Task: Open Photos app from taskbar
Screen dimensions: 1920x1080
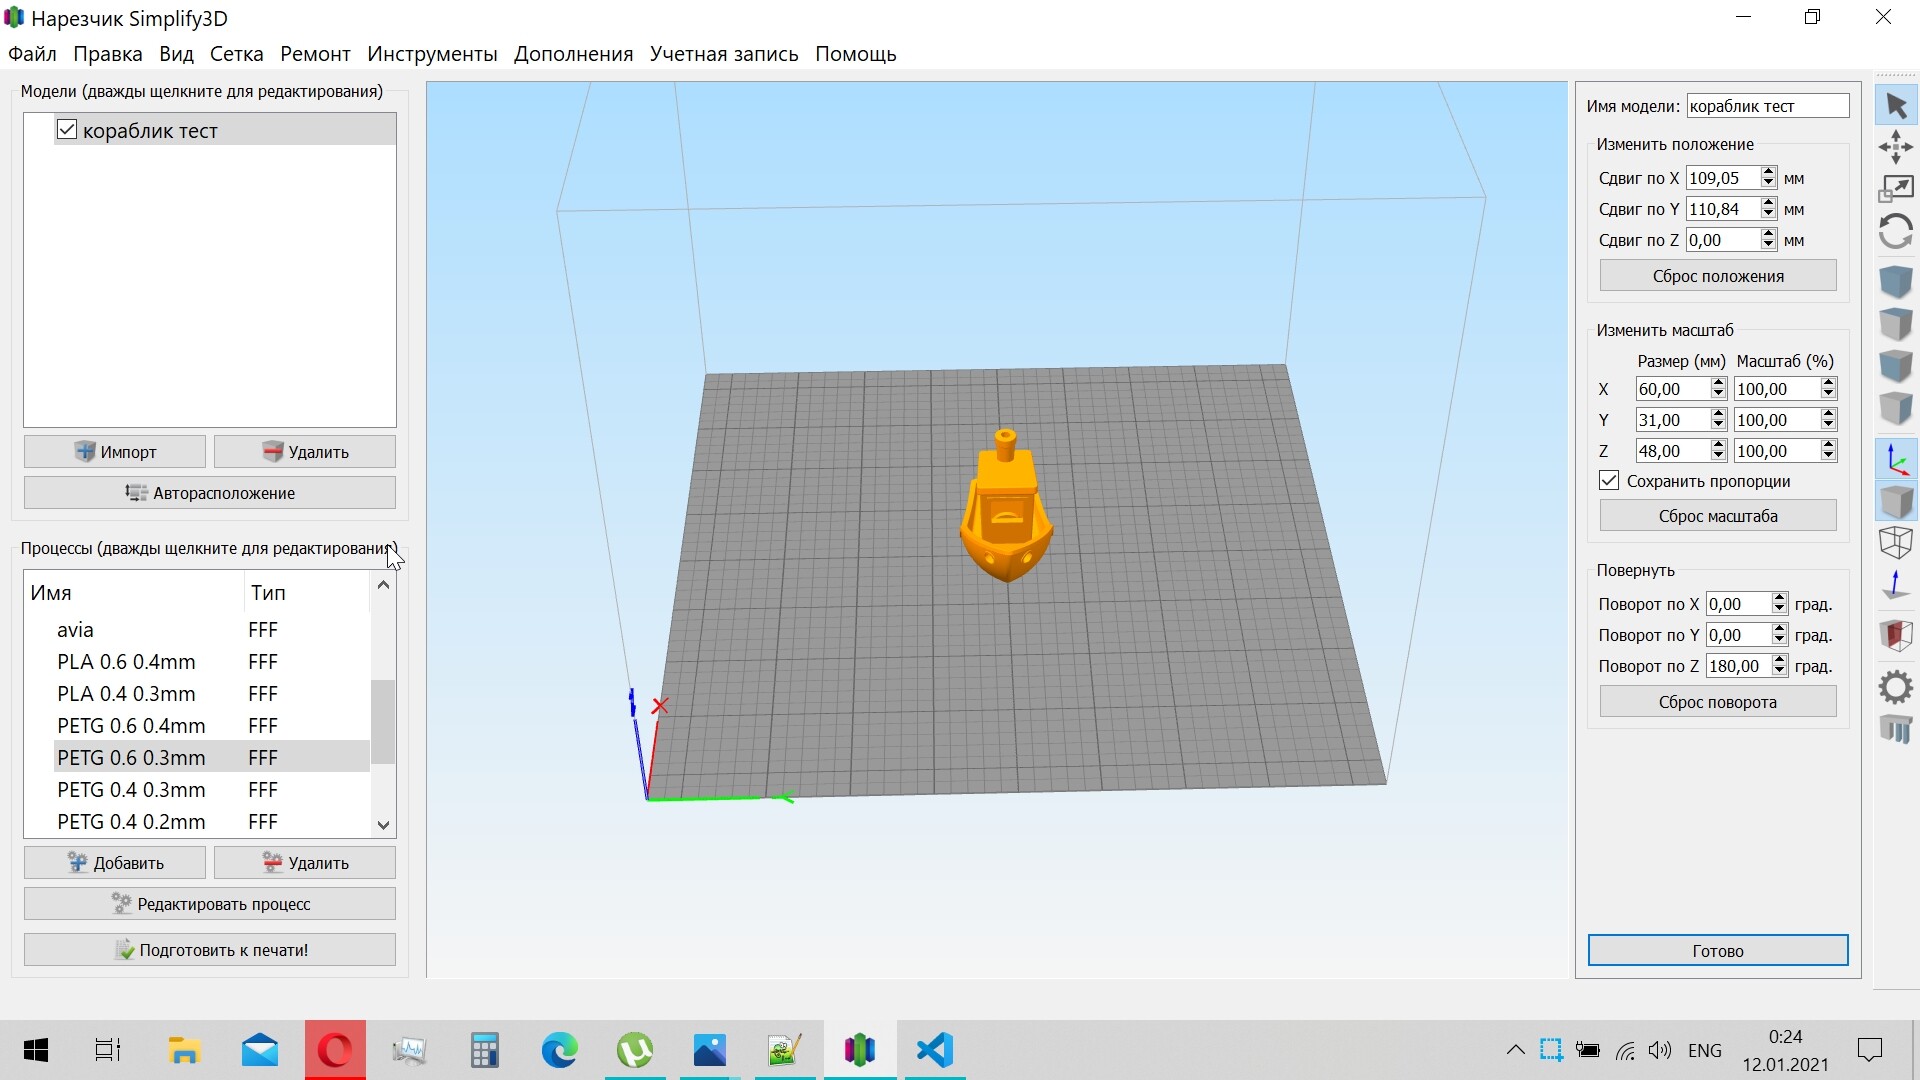Action: coord(710,1050)
